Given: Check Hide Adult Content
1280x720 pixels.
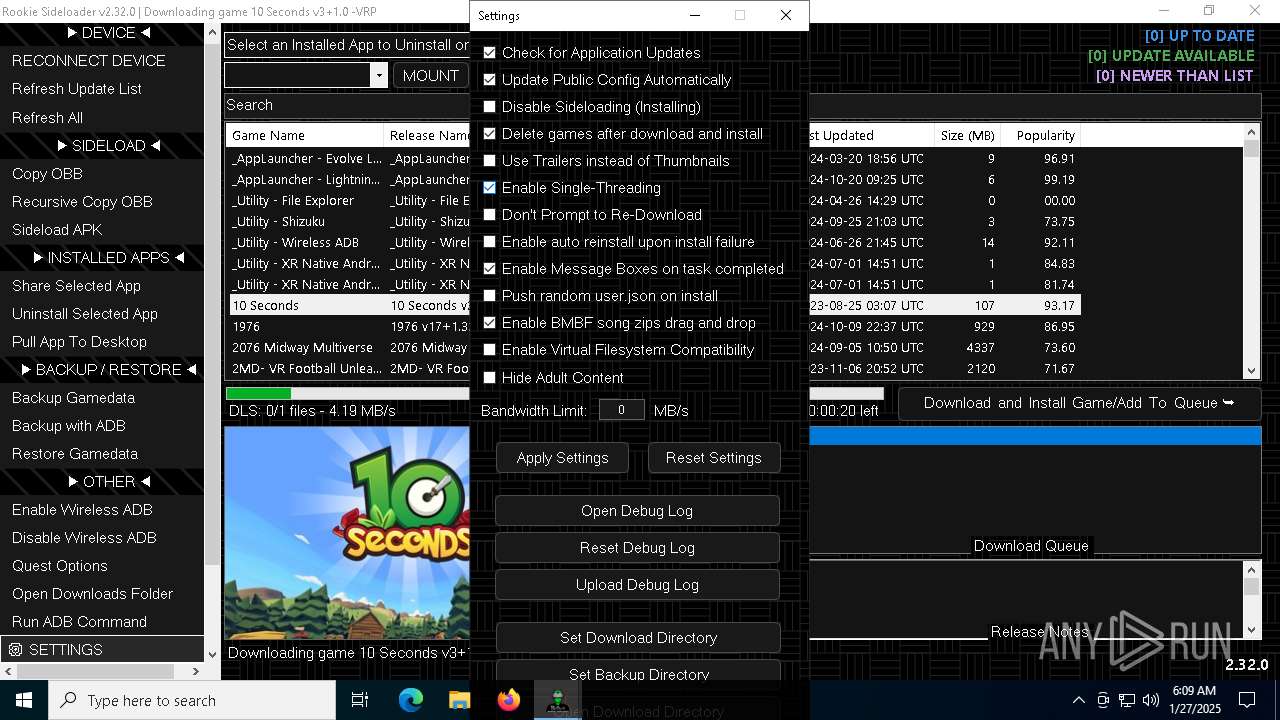Looking at the screenshot, I should 490,377.
